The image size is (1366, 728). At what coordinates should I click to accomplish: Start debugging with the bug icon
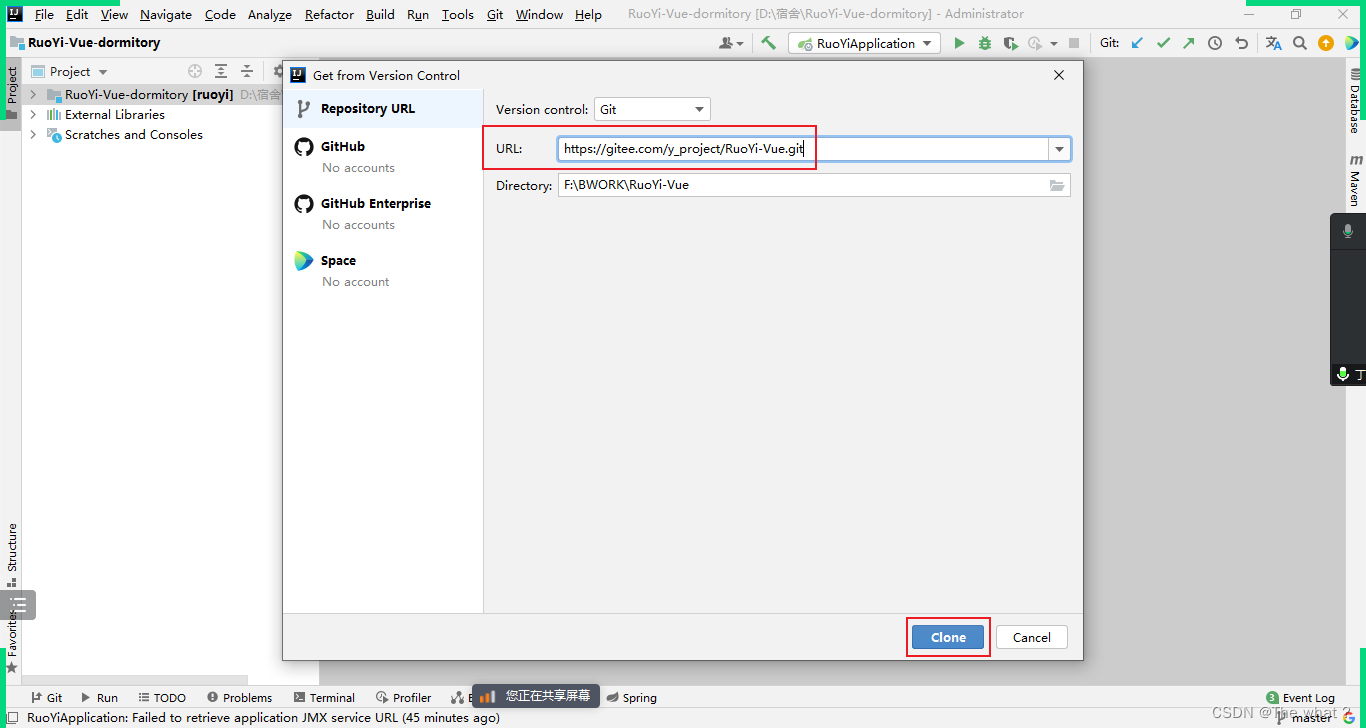click(x=985, y=43)
